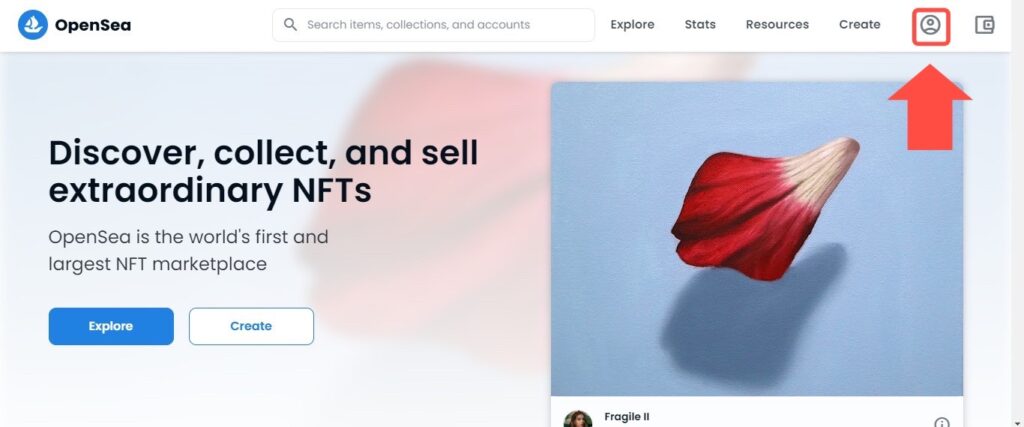Click the Fragile II title link
This screenshot has height=427, width=1024.
pyautogui.click(x=627, y=416)
